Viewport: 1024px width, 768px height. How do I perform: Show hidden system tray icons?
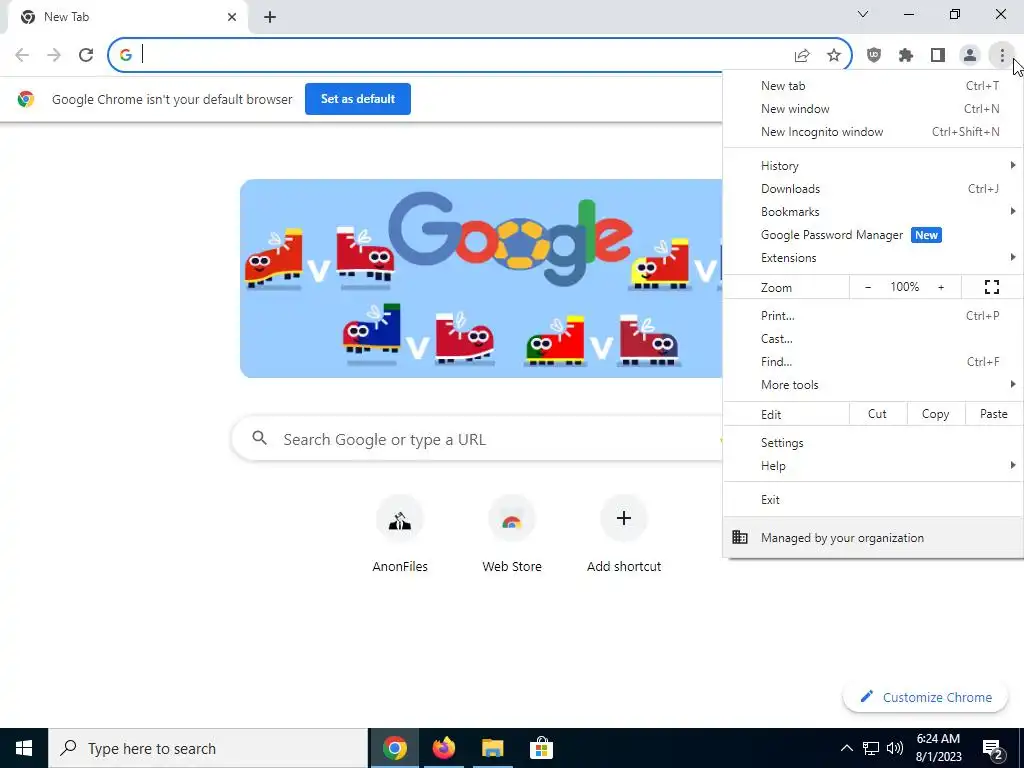coord(846,748)
